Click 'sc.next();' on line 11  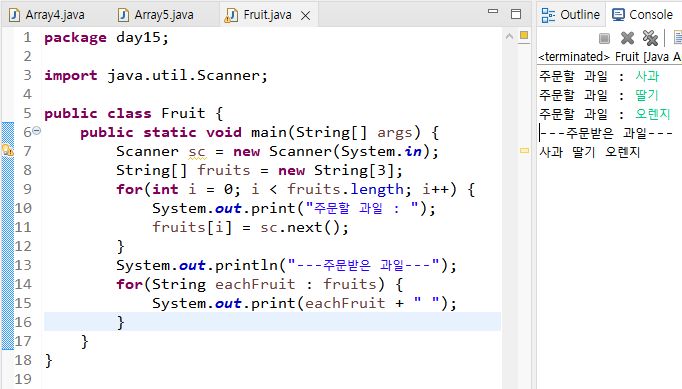tap(304, 227)
